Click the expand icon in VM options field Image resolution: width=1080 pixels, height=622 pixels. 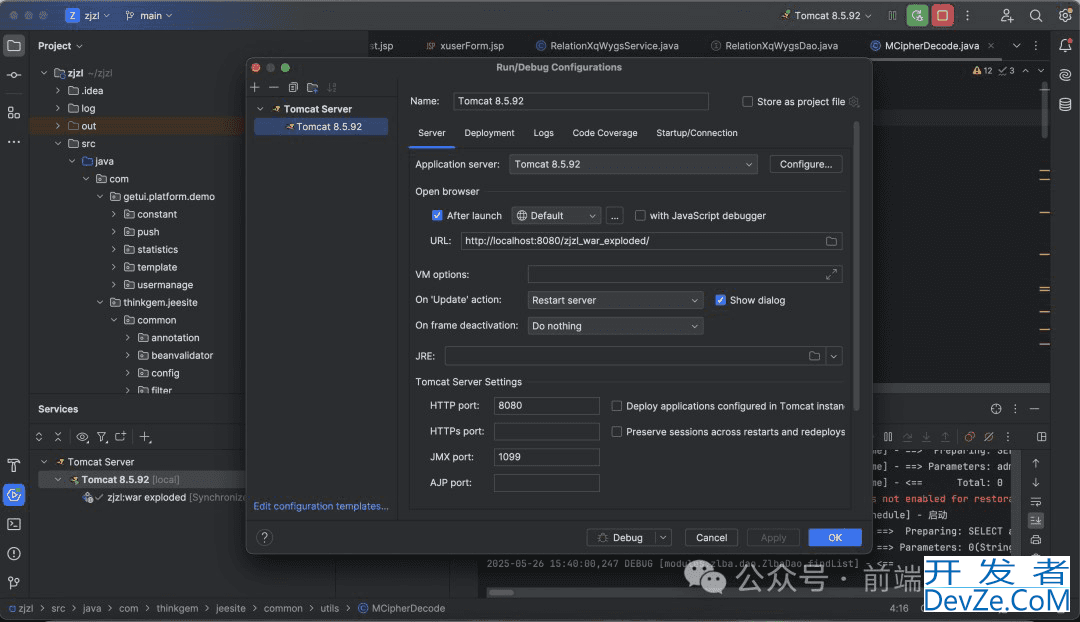[831, 274]
